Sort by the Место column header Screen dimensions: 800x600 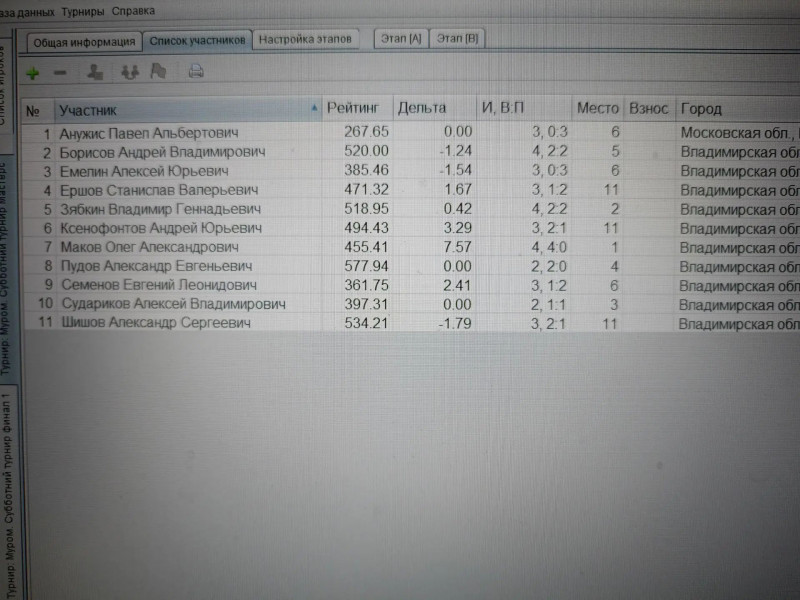pyautogui.click(x=597, y=108)
